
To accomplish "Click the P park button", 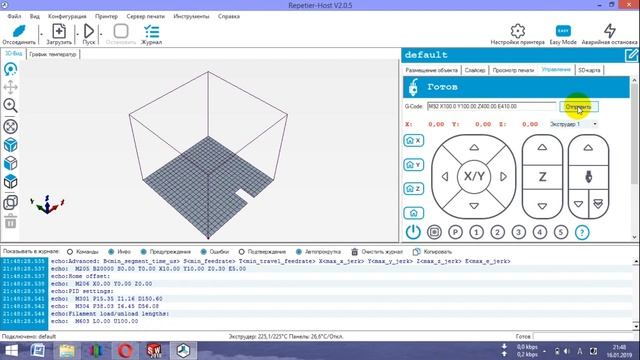I will 455,232.
